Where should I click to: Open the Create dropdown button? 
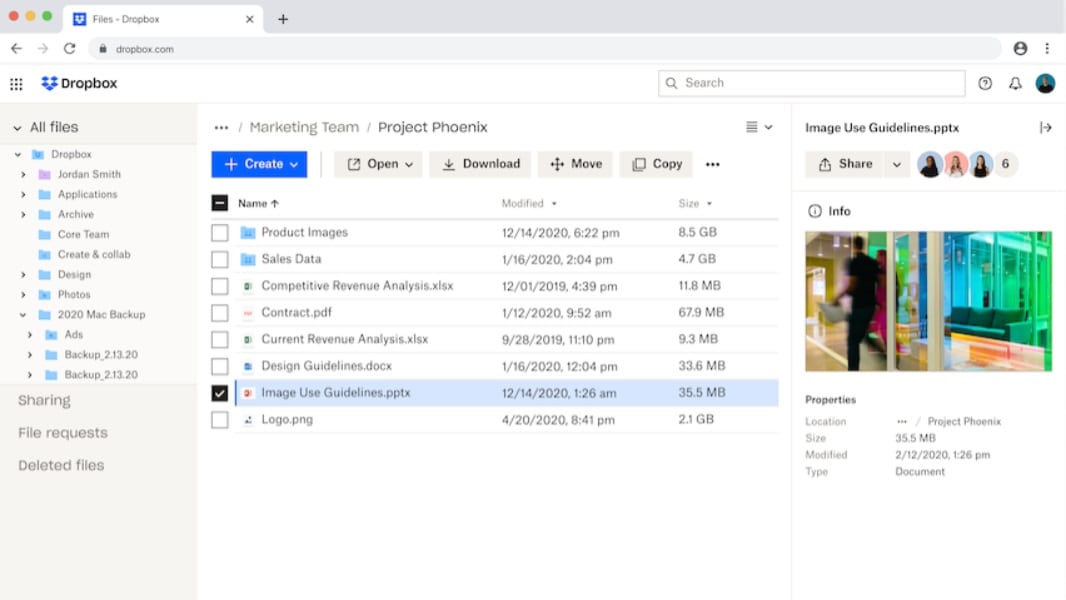coord(259,165)
